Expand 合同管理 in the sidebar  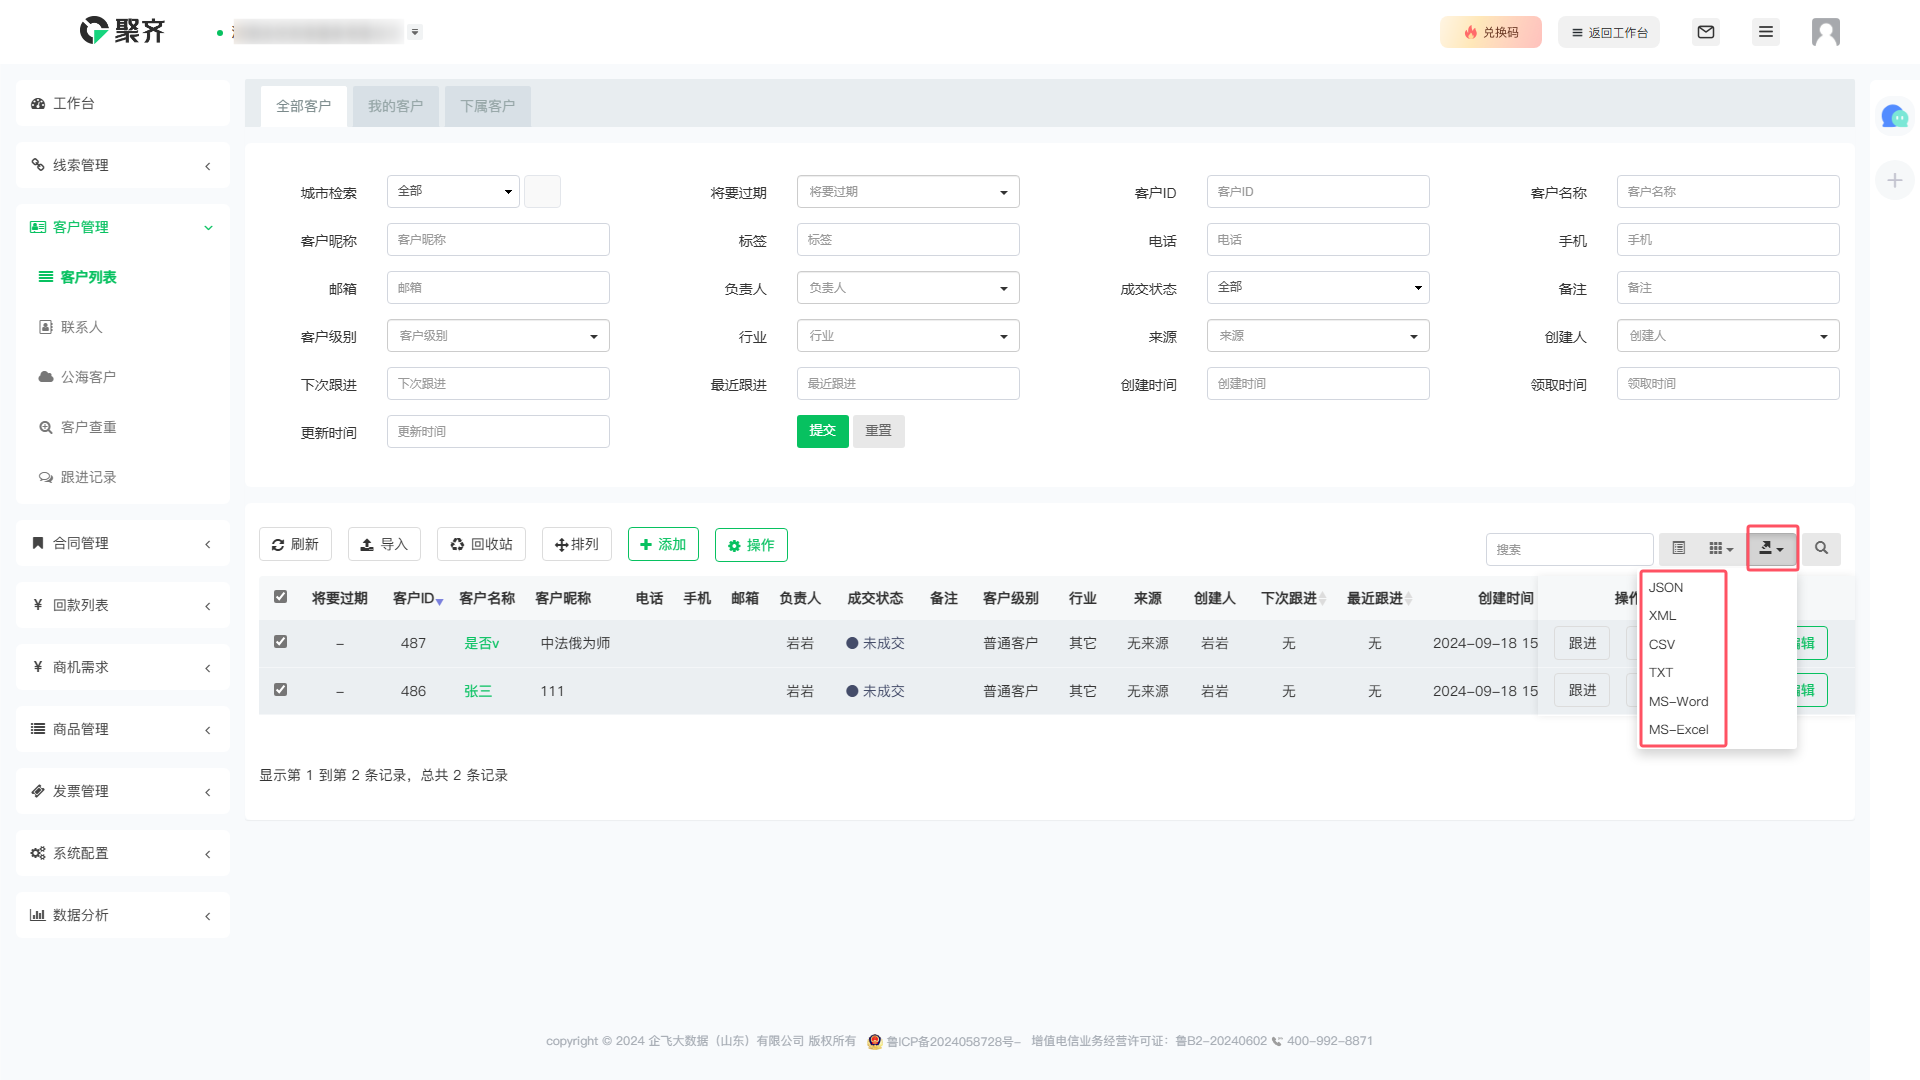(123, 543)
